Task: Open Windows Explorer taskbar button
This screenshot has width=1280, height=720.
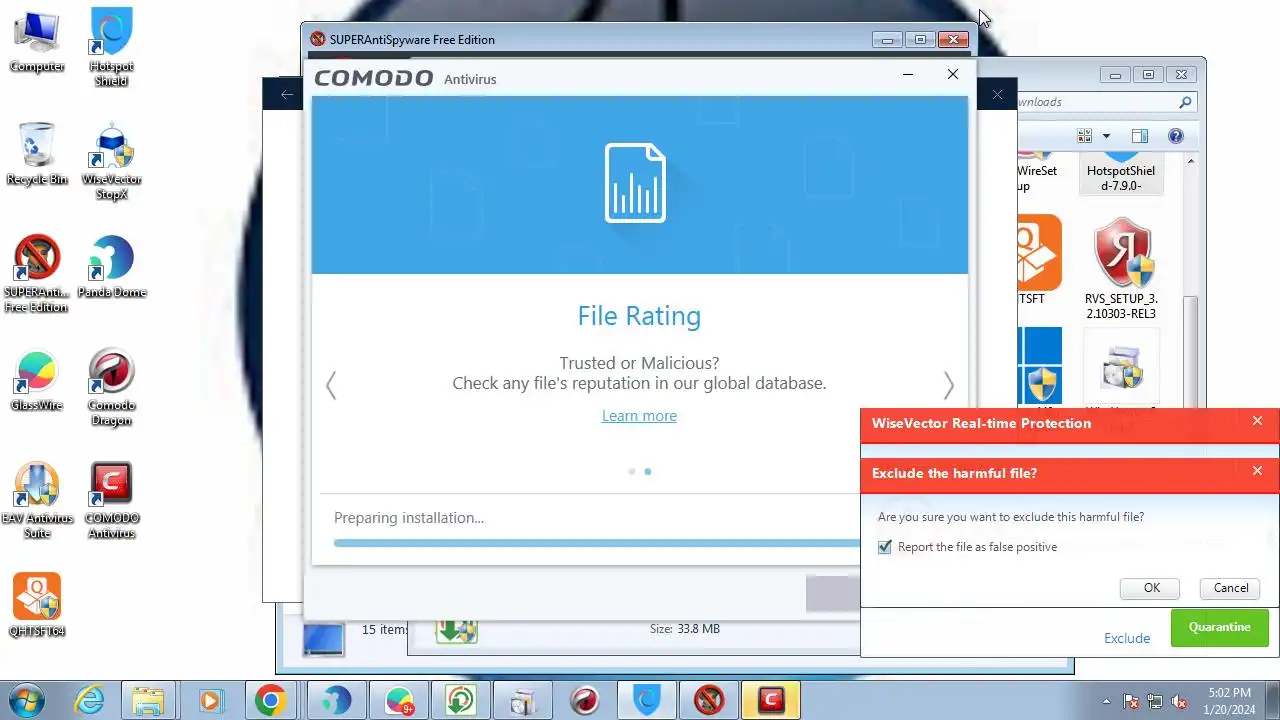Action: coord(148,701)
